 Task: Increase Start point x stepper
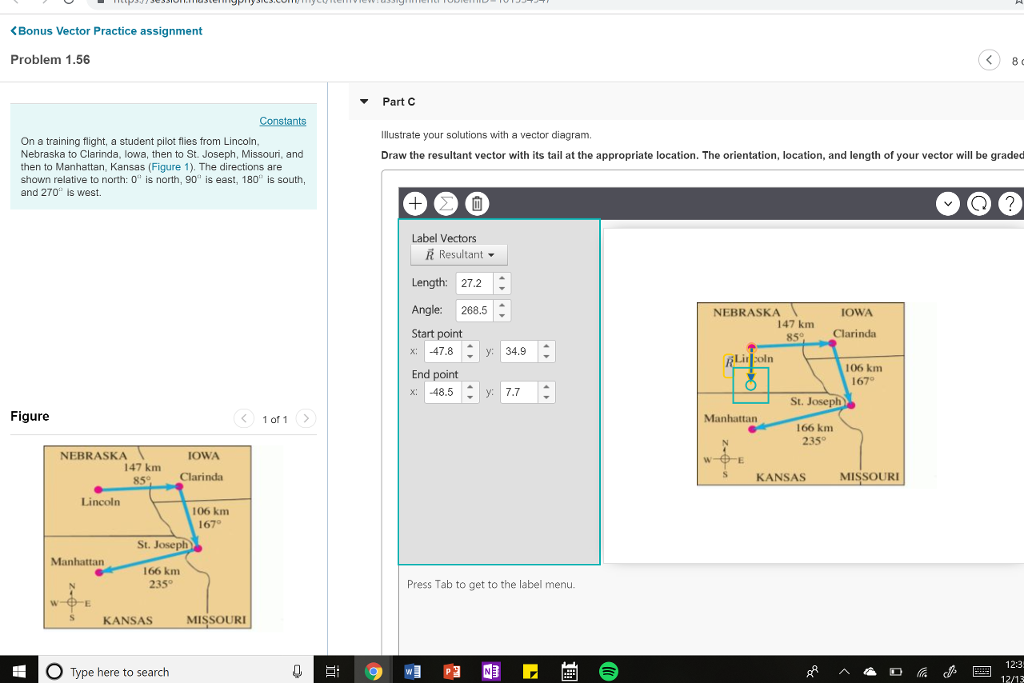pos(470,346)
